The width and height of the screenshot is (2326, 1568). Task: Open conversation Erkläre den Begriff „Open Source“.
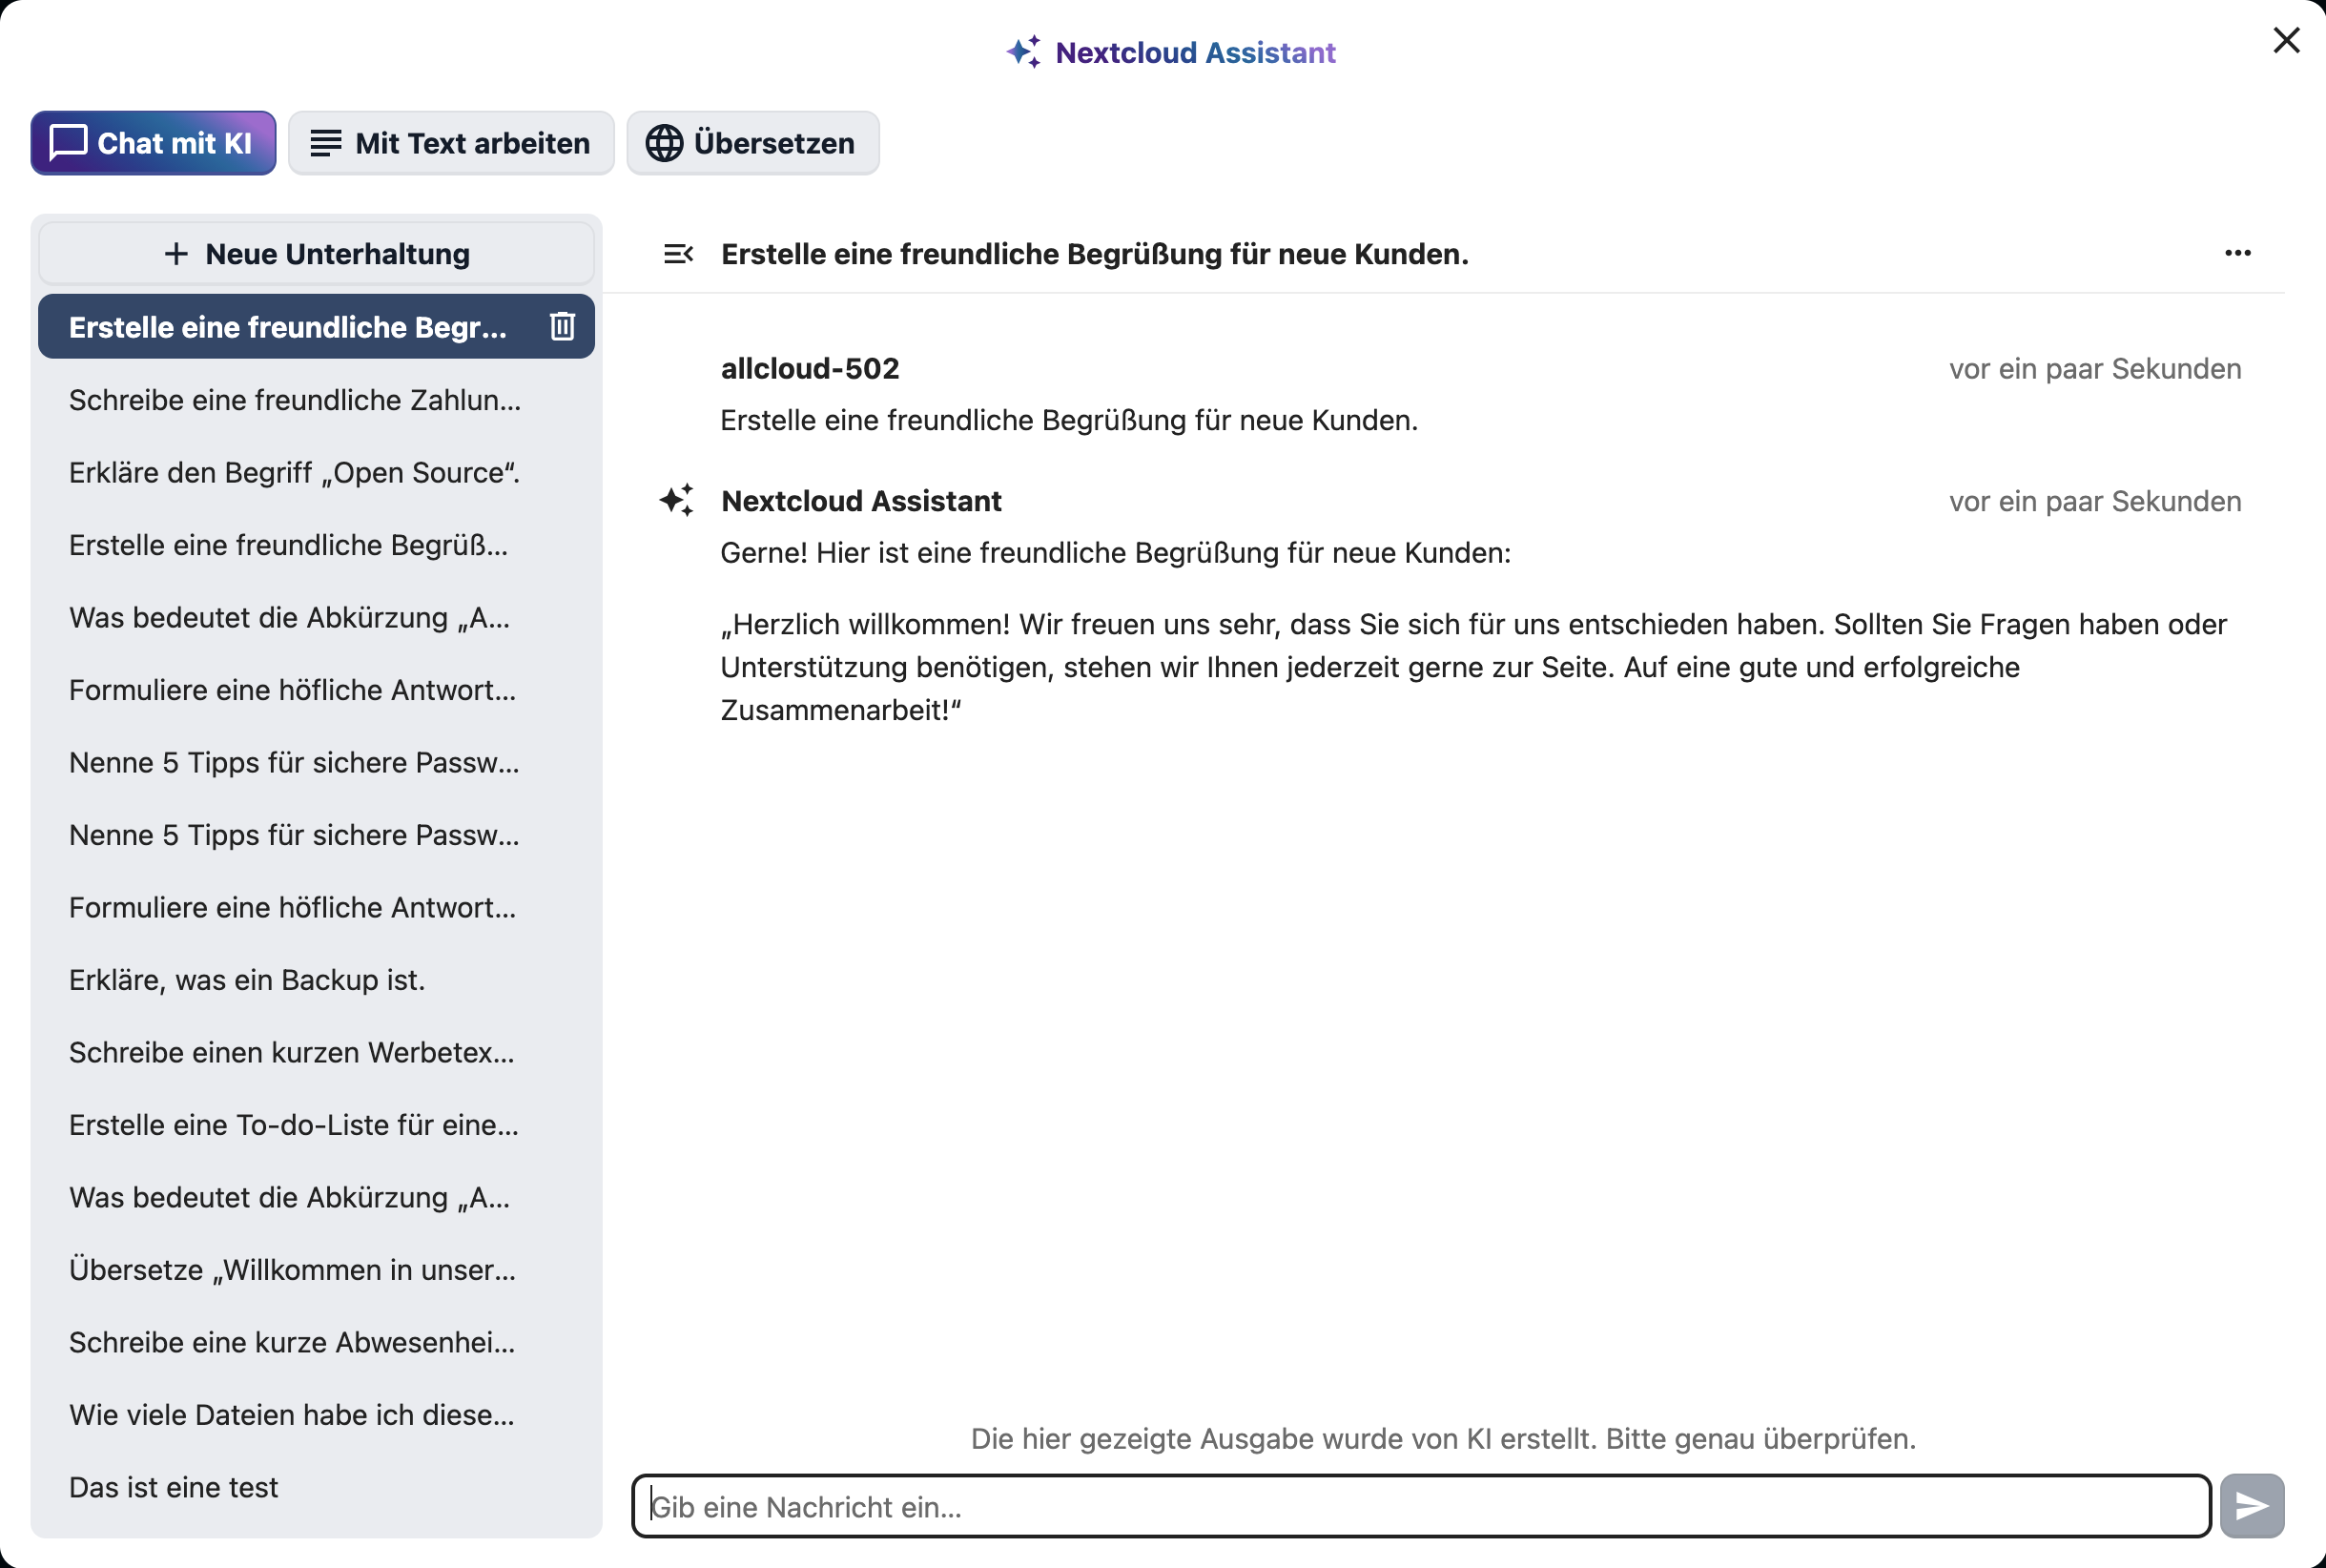[316, 472]
